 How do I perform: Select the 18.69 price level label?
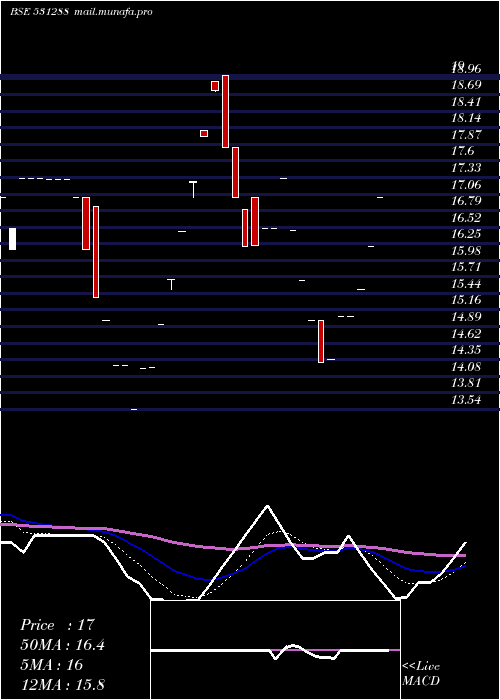tap(467, 85)
